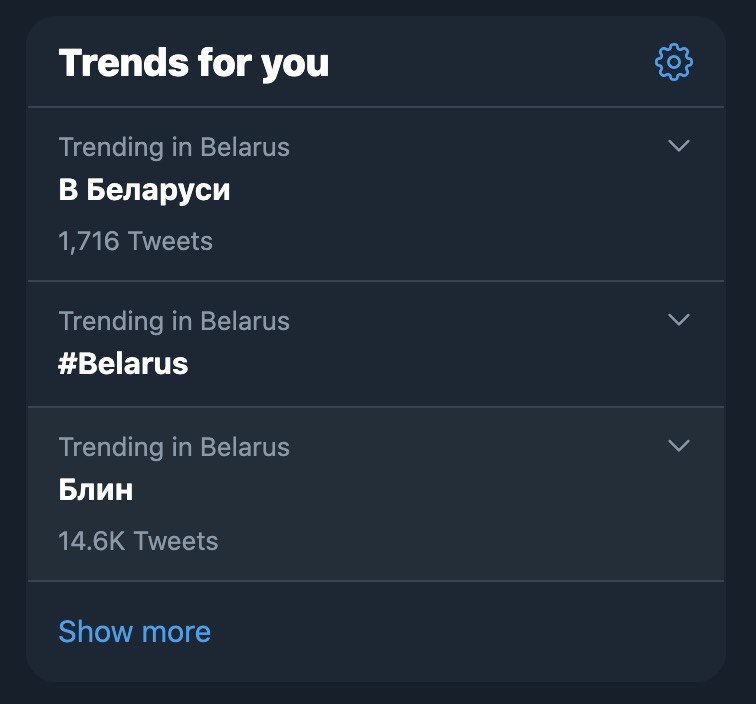756x704 pixels.
Task: Expand options chevron for В Беларуси trend
Action: tap(679, 146)
